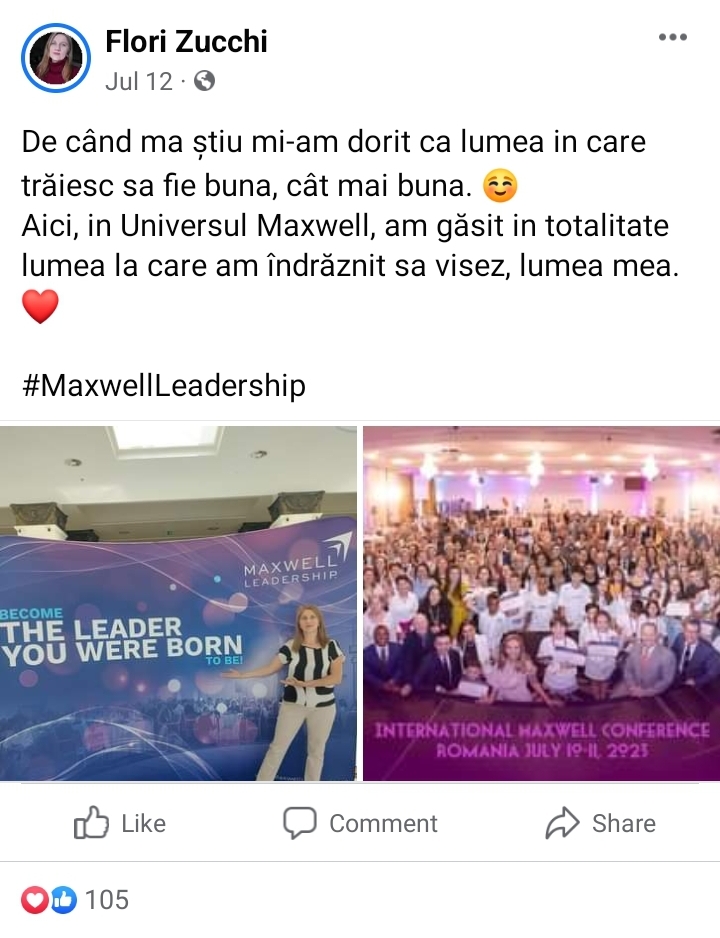The width and height of the screenshot is (720, 938).
Task: Open the three-dot post options menu
Action: tap(673, 37)
